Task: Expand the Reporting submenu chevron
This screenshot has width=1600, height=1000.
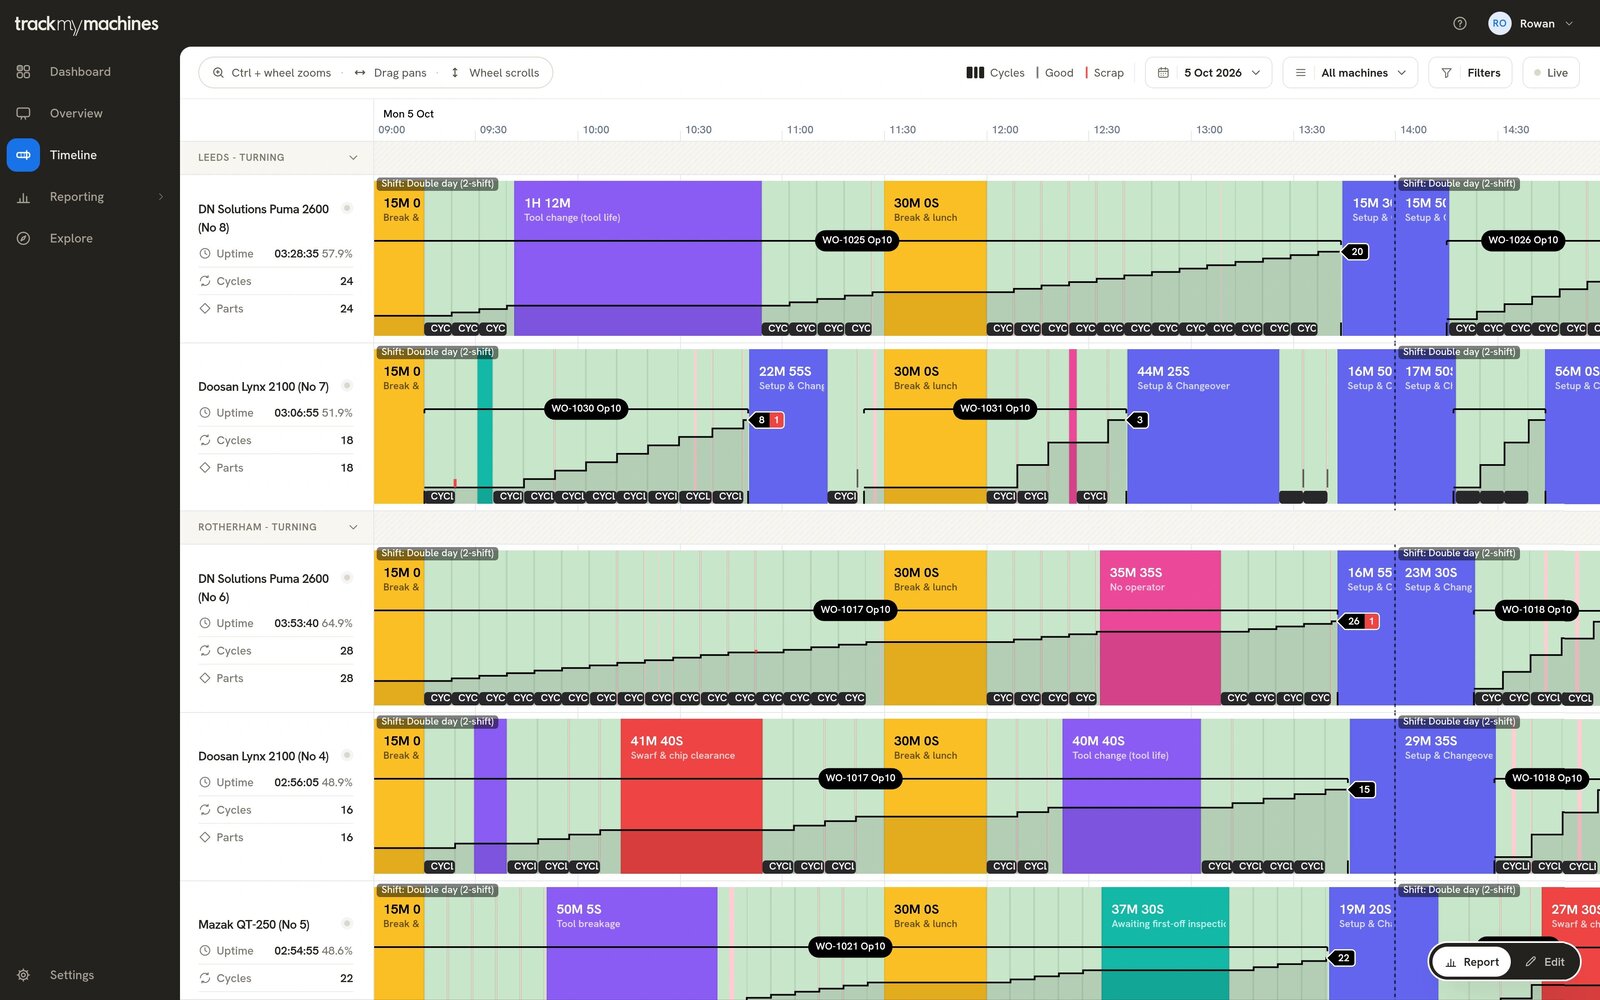Action: tap(161, 197)
